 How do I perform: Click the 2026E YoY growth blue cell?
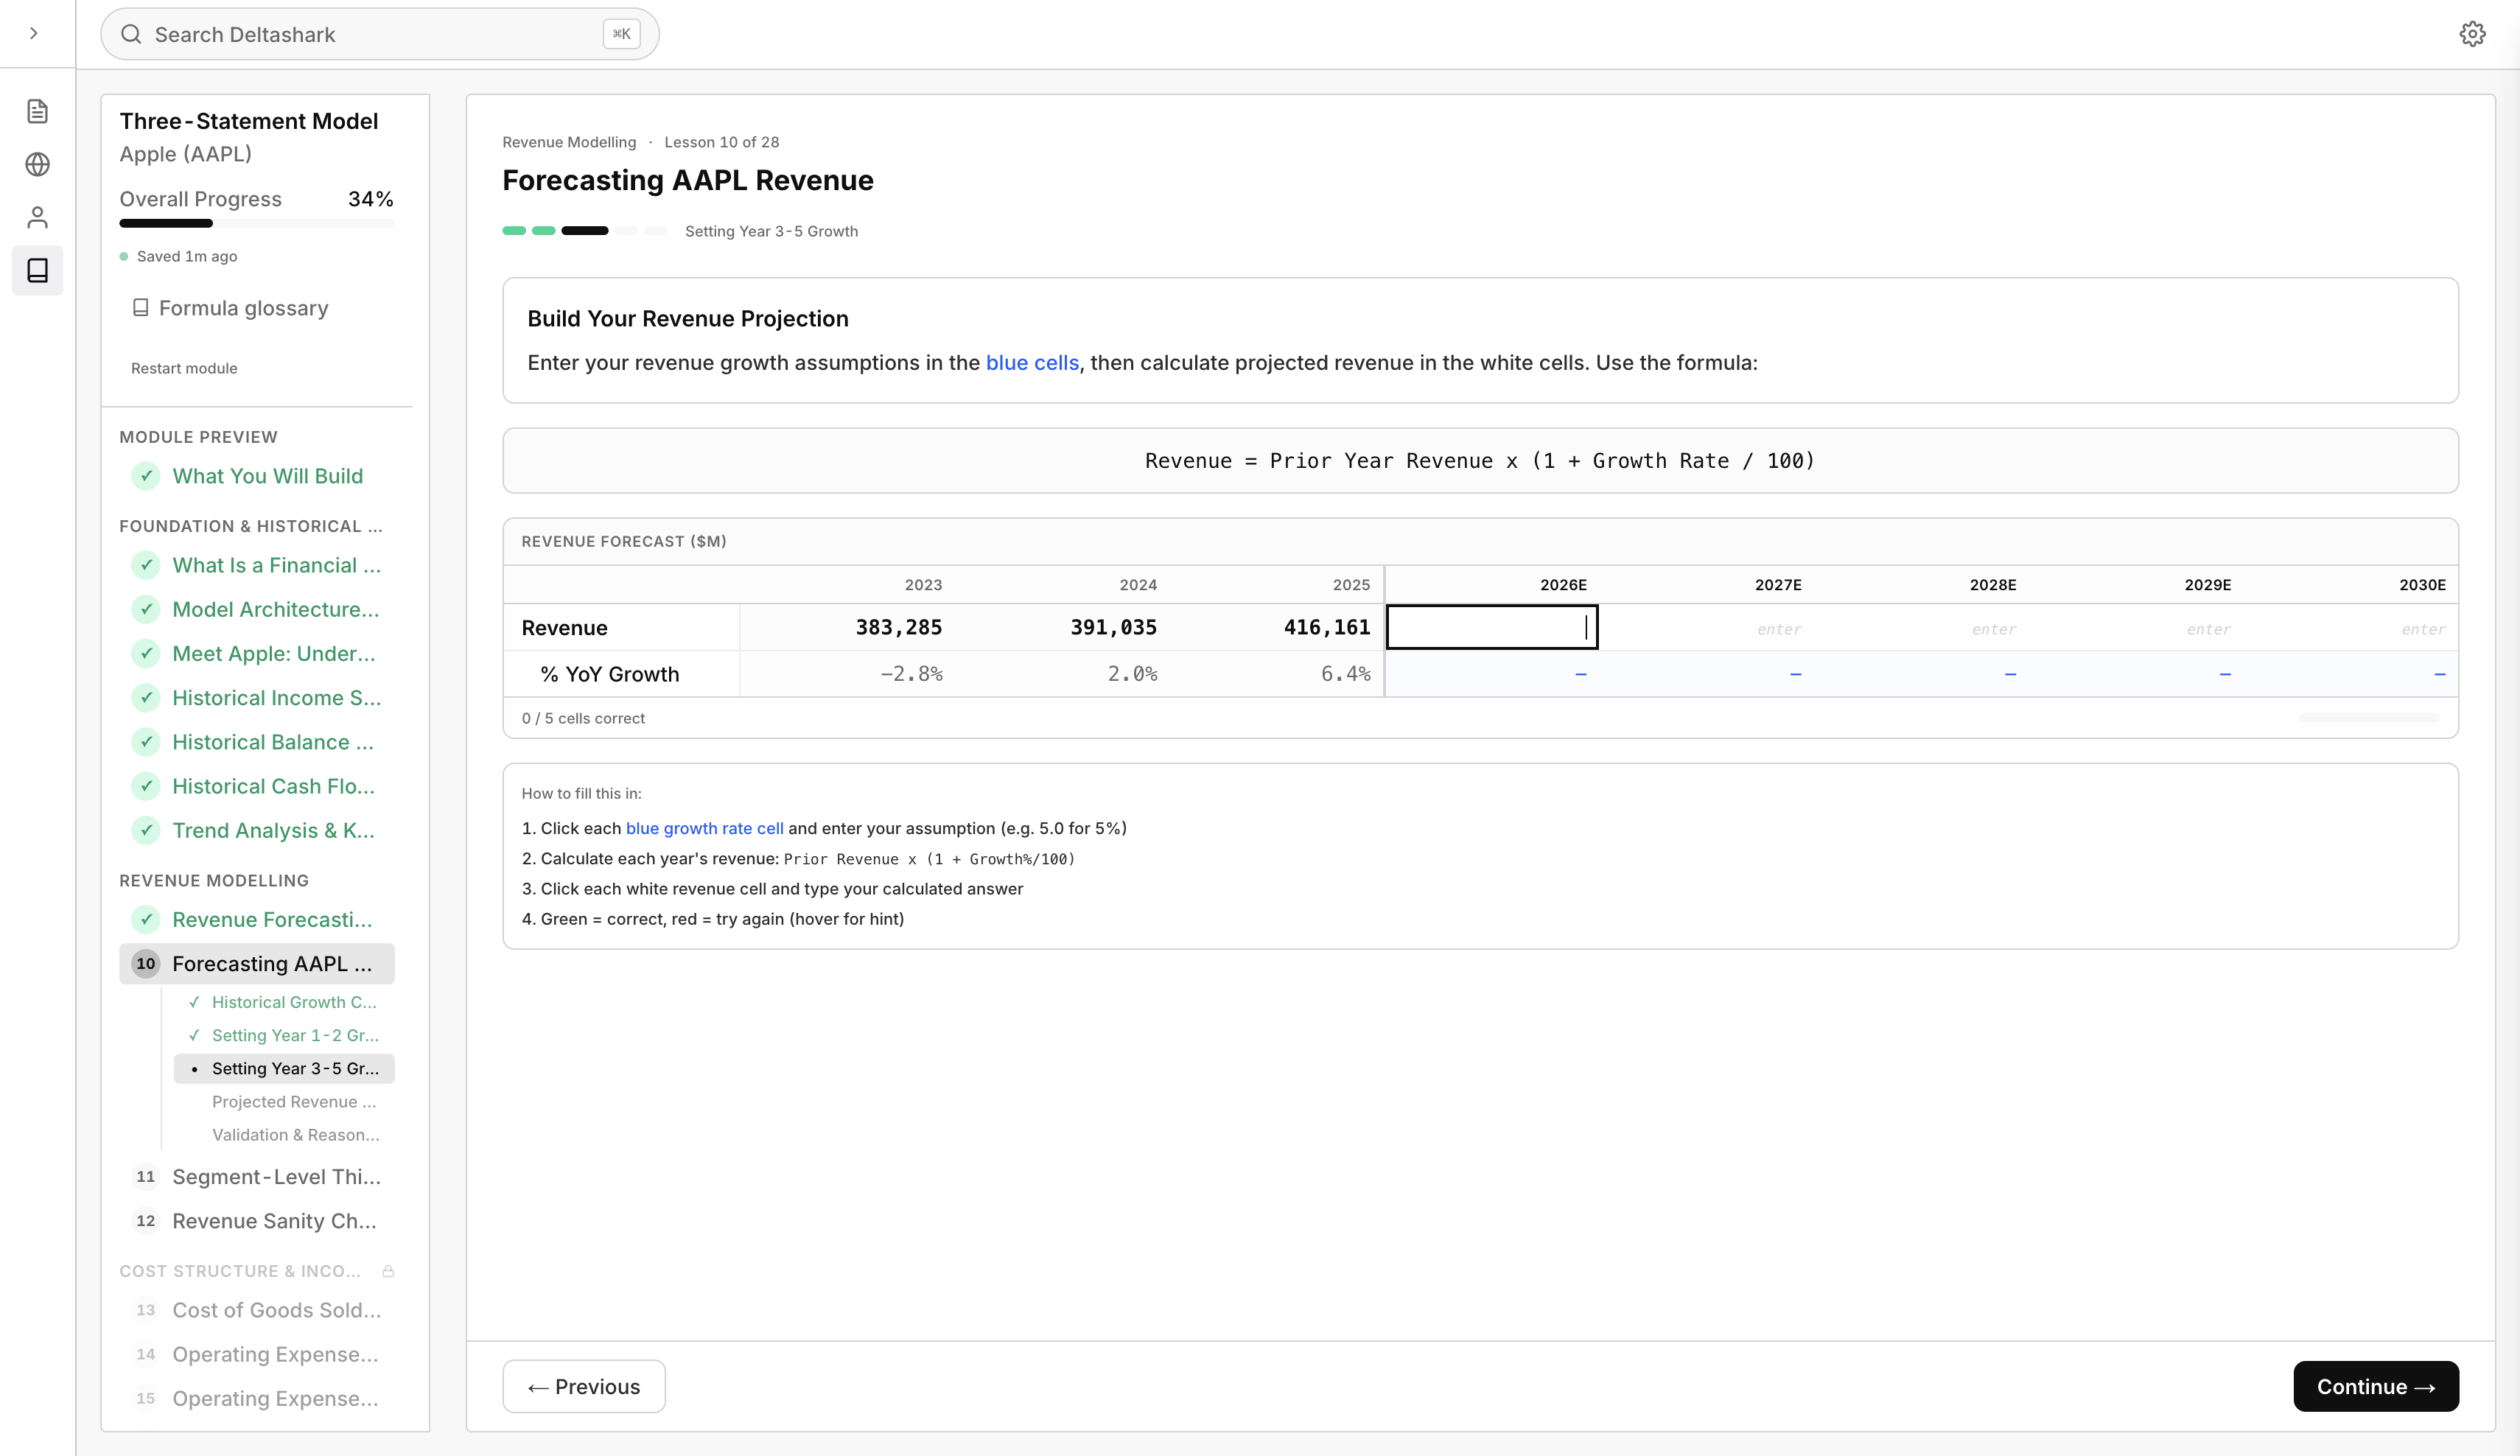click(1492, 674)
